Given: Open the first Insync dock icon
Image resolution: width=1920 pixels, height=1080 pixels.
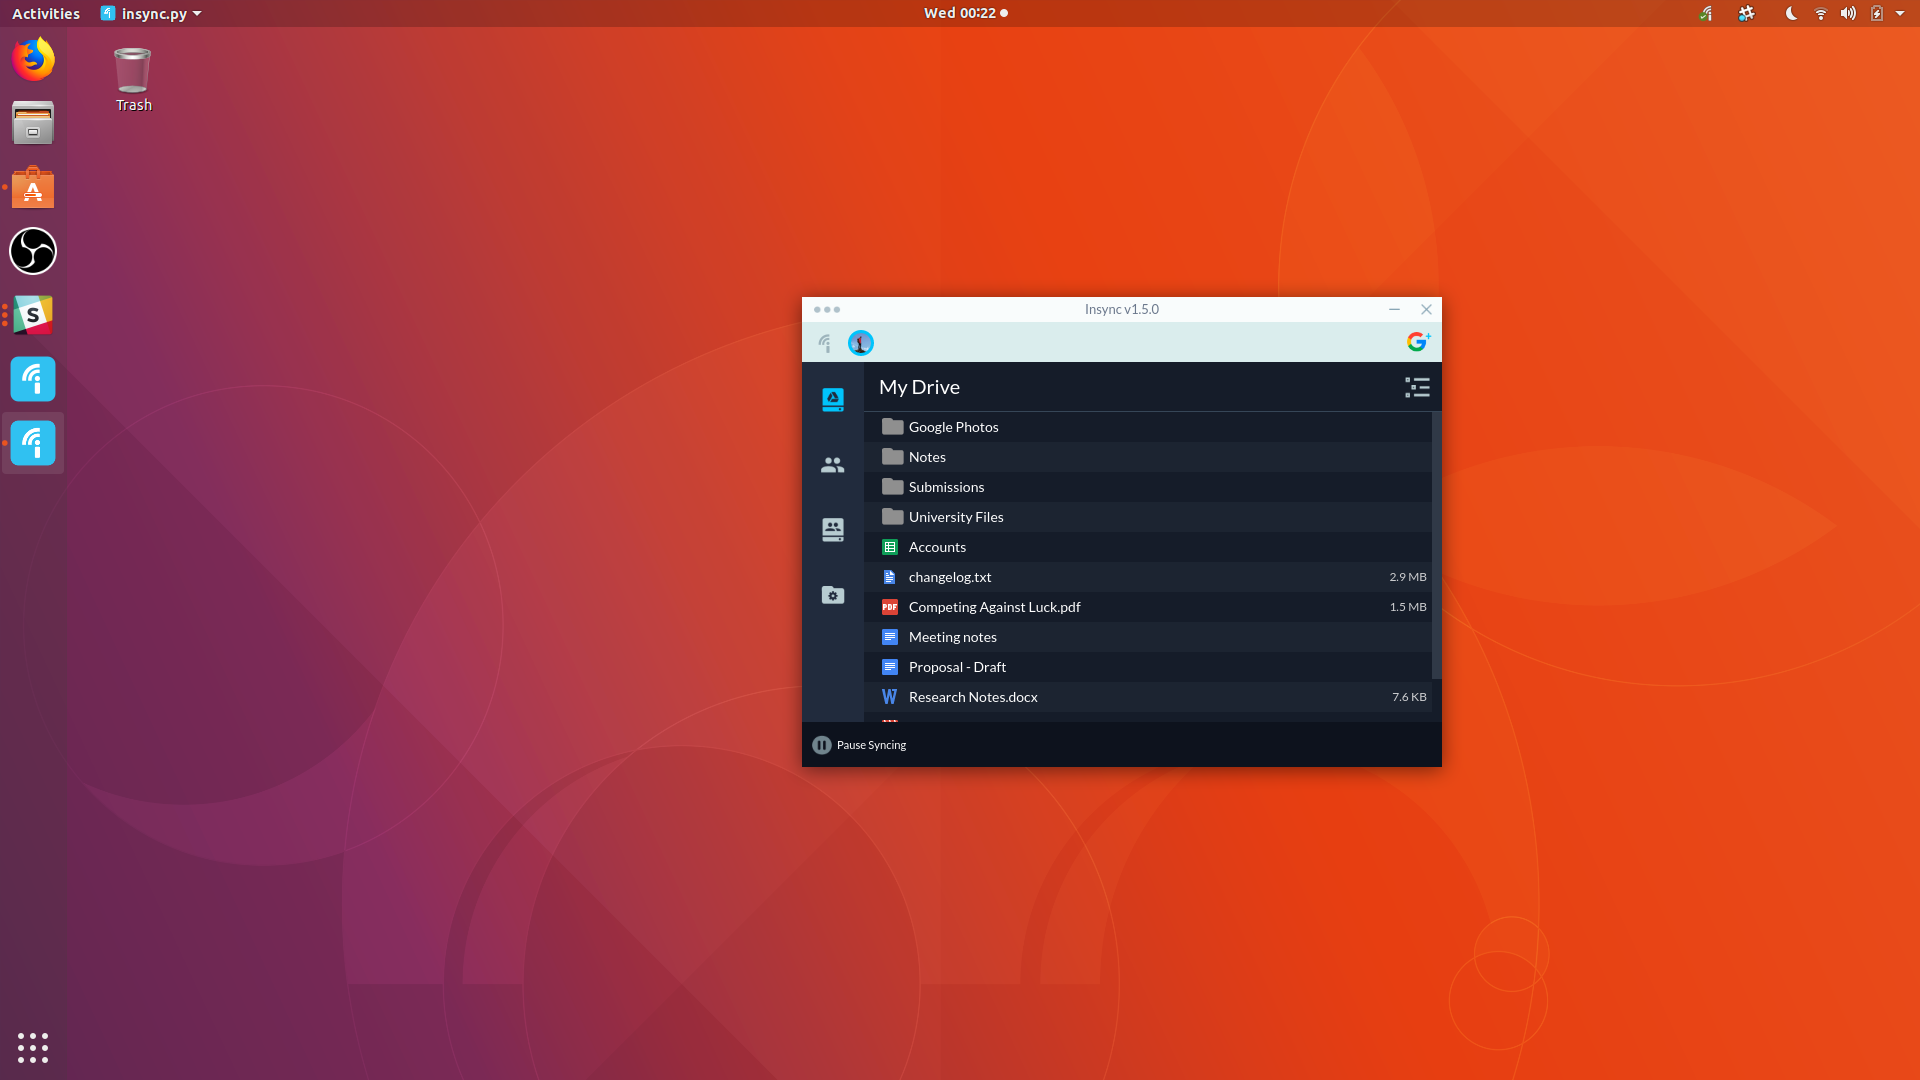Looking at the screenshot, I should click(x=33, y=379).
